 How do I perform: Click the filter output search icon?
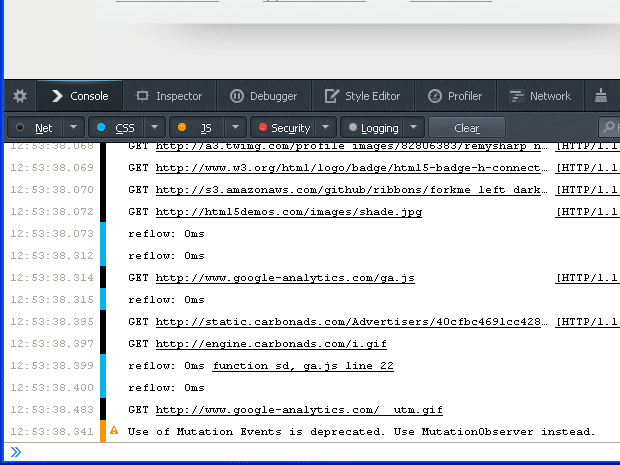click(609, 127)
